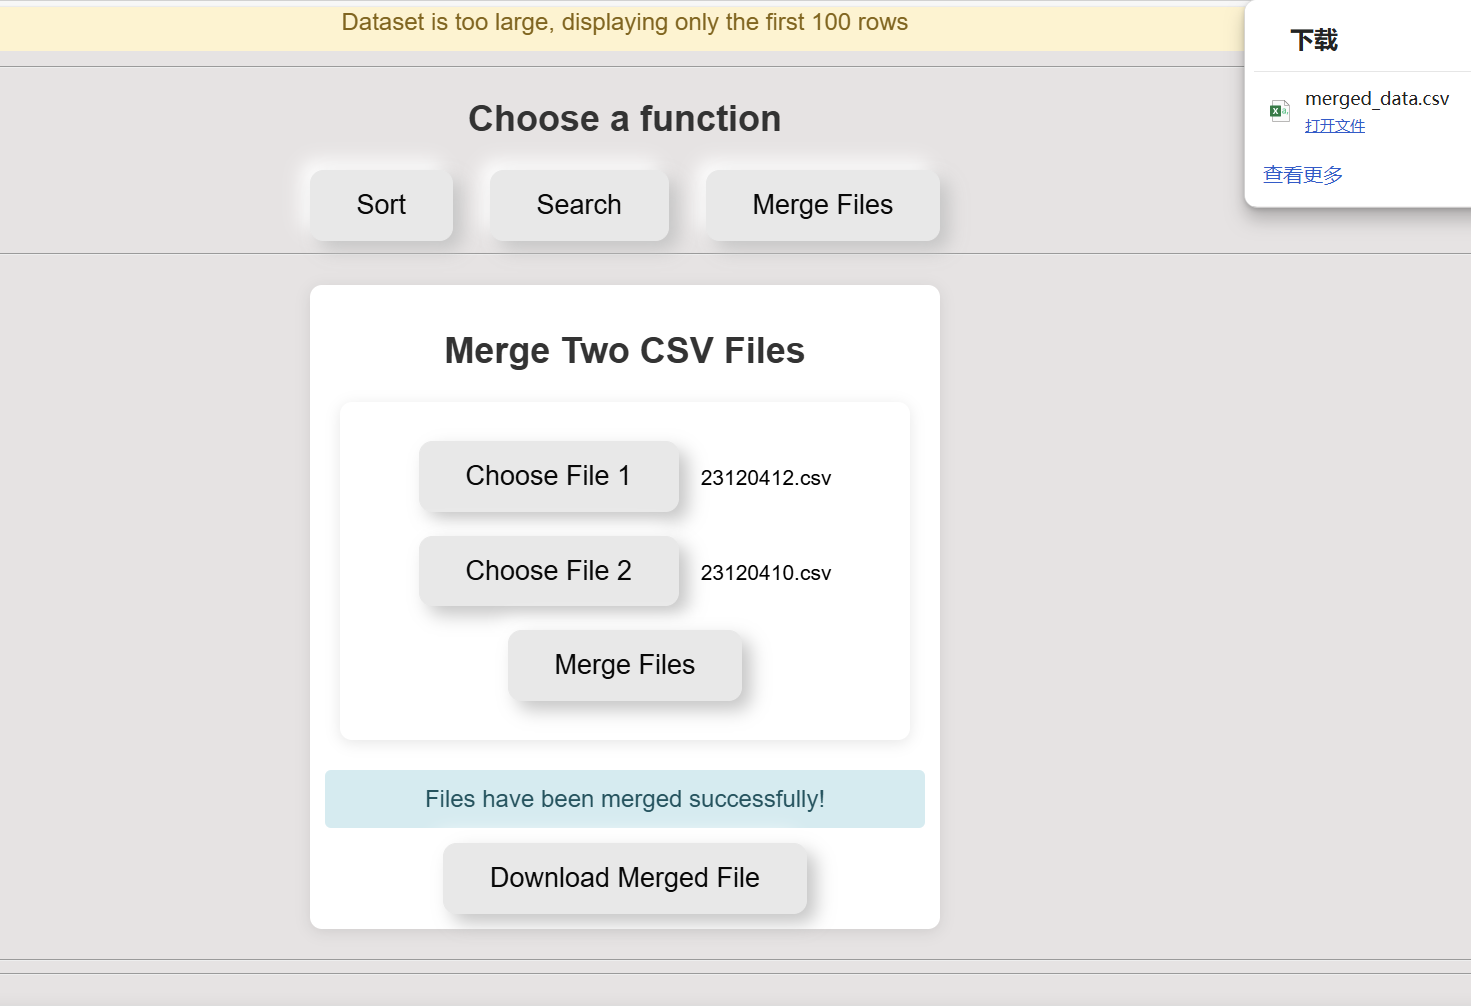Click the Choose File 1 button
1471x1006 pixels.
click(x=549, y=476)
